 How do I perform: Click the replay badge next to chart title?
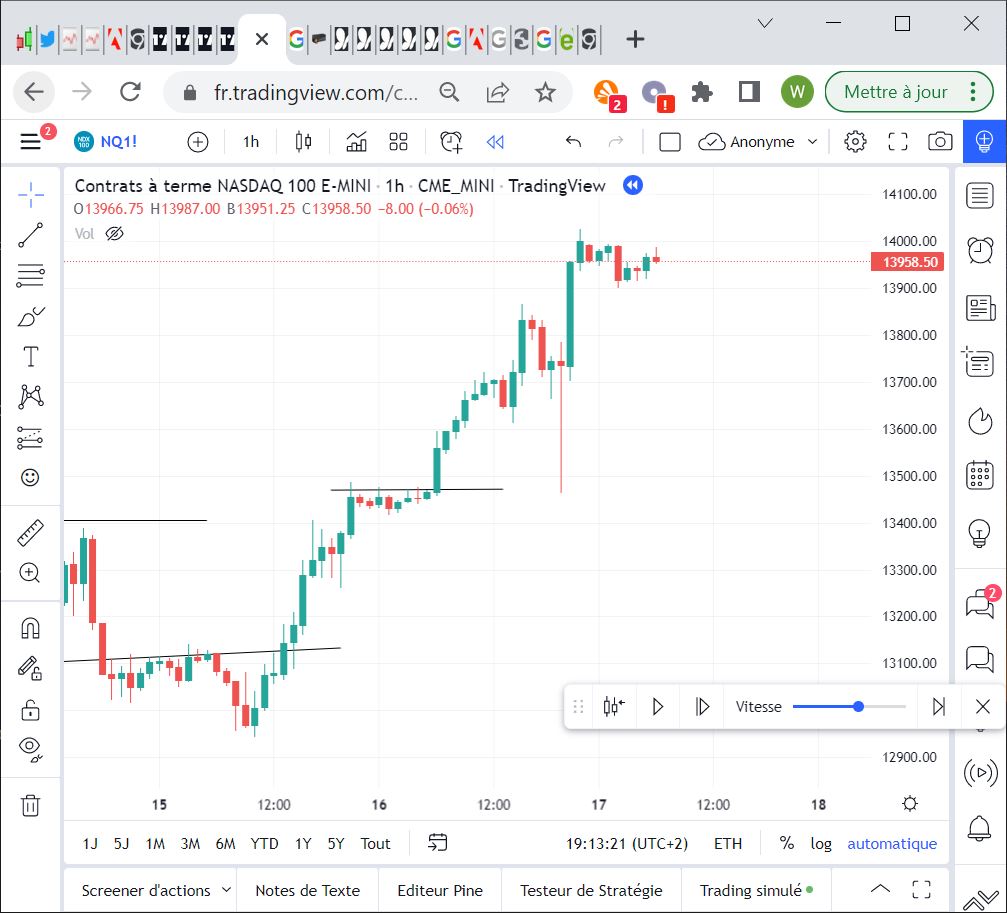pos(633,186)
